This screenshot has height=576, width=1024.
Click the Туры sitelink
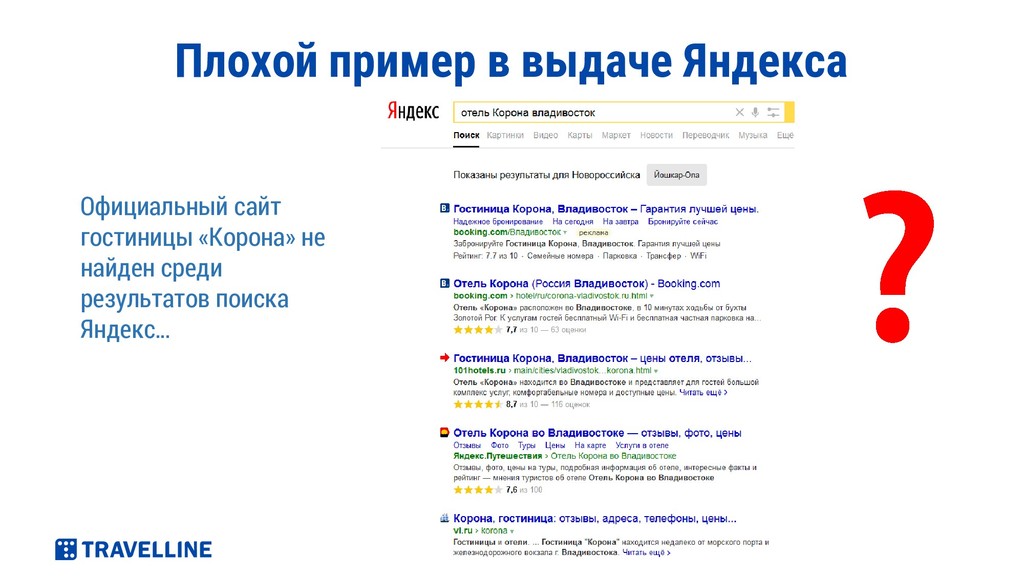[x=526, y=445]
